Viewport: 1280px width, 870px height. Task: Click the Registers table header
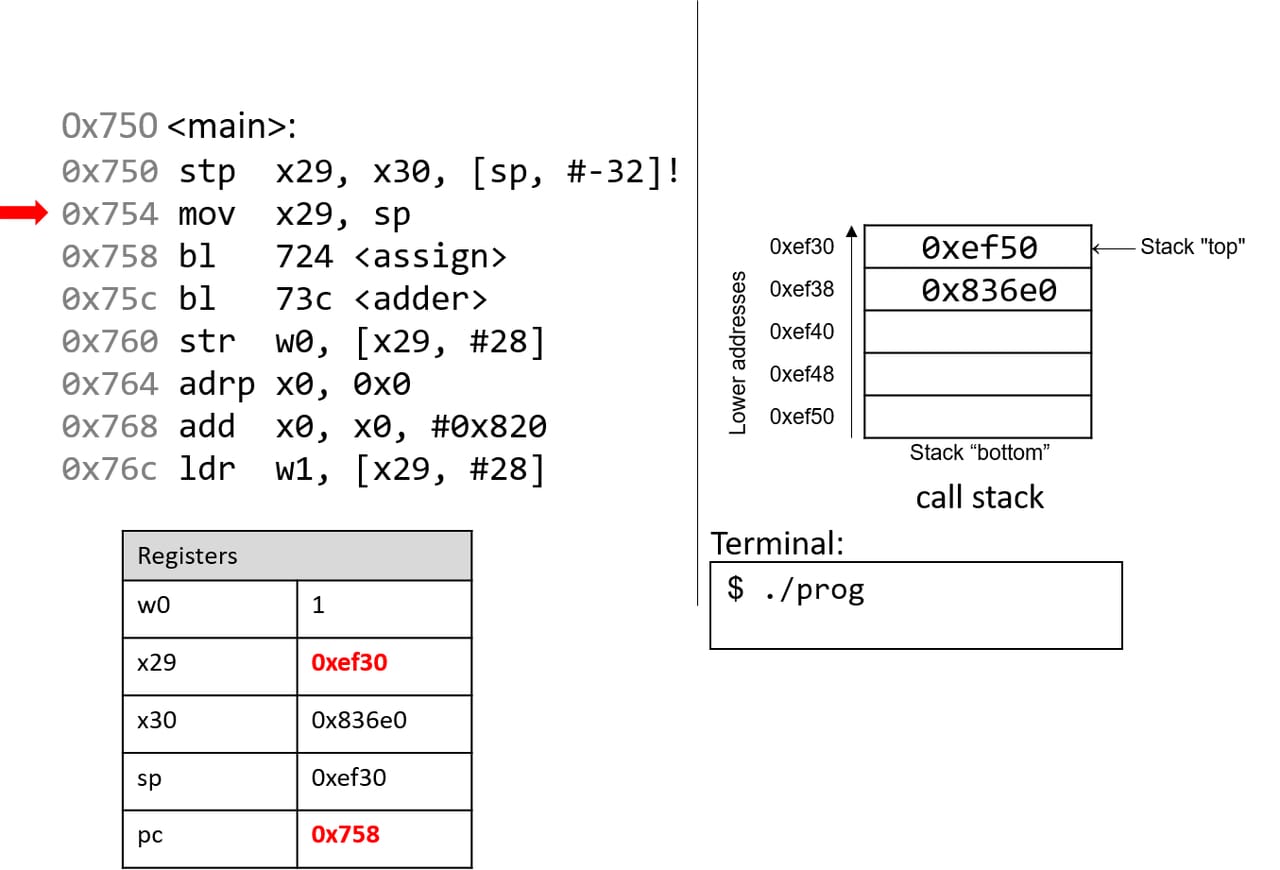(297, 556)
